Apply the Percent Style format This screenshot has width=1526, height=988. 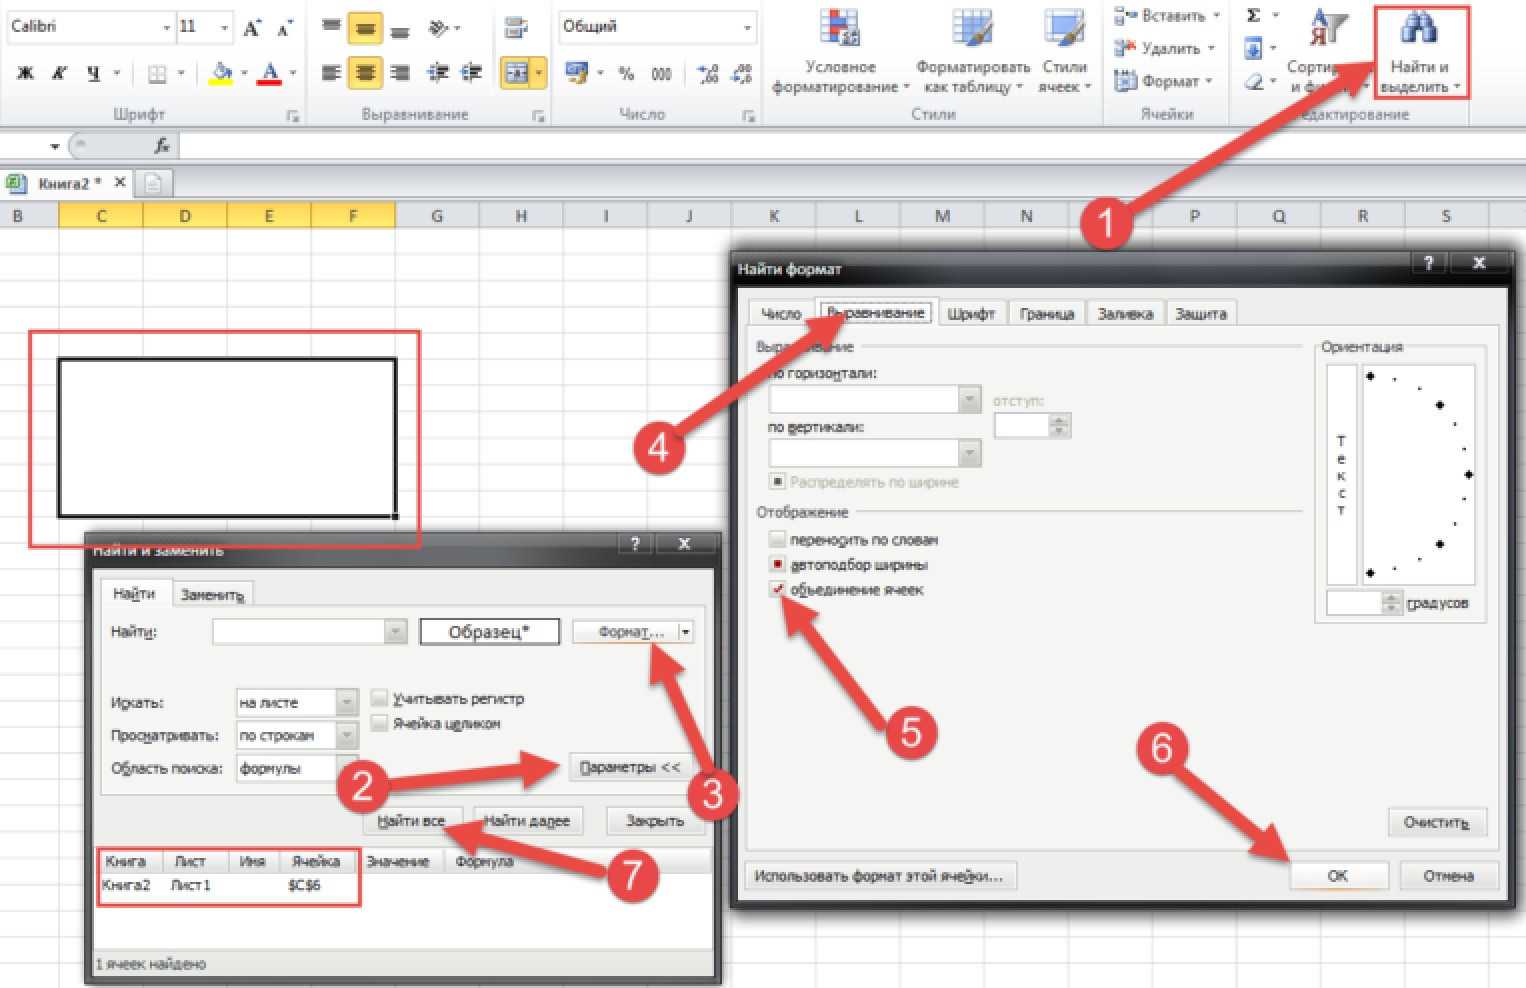pyautogui.click(x=627, y=73)
